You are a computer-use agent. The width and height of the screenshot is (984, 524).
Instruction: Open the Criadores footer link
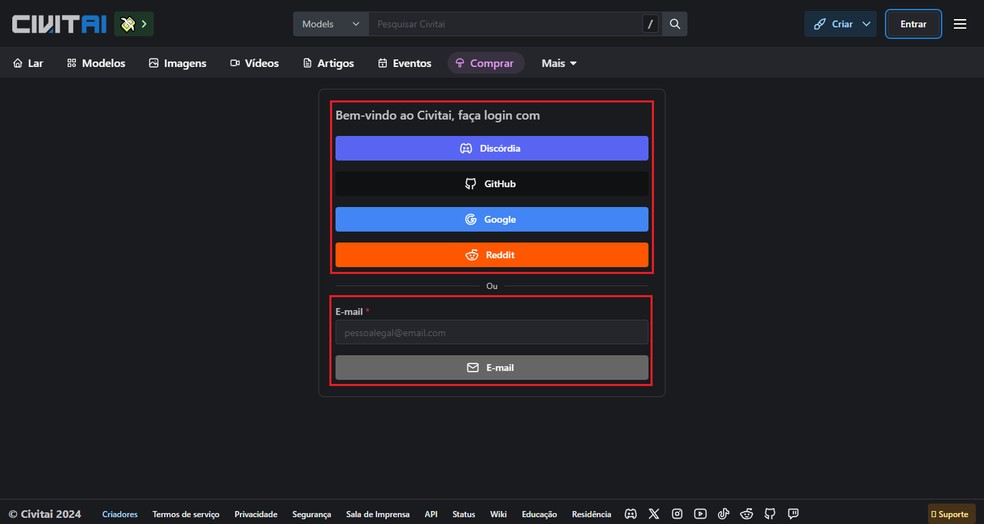pyautogui.click(x=120, y=514)
